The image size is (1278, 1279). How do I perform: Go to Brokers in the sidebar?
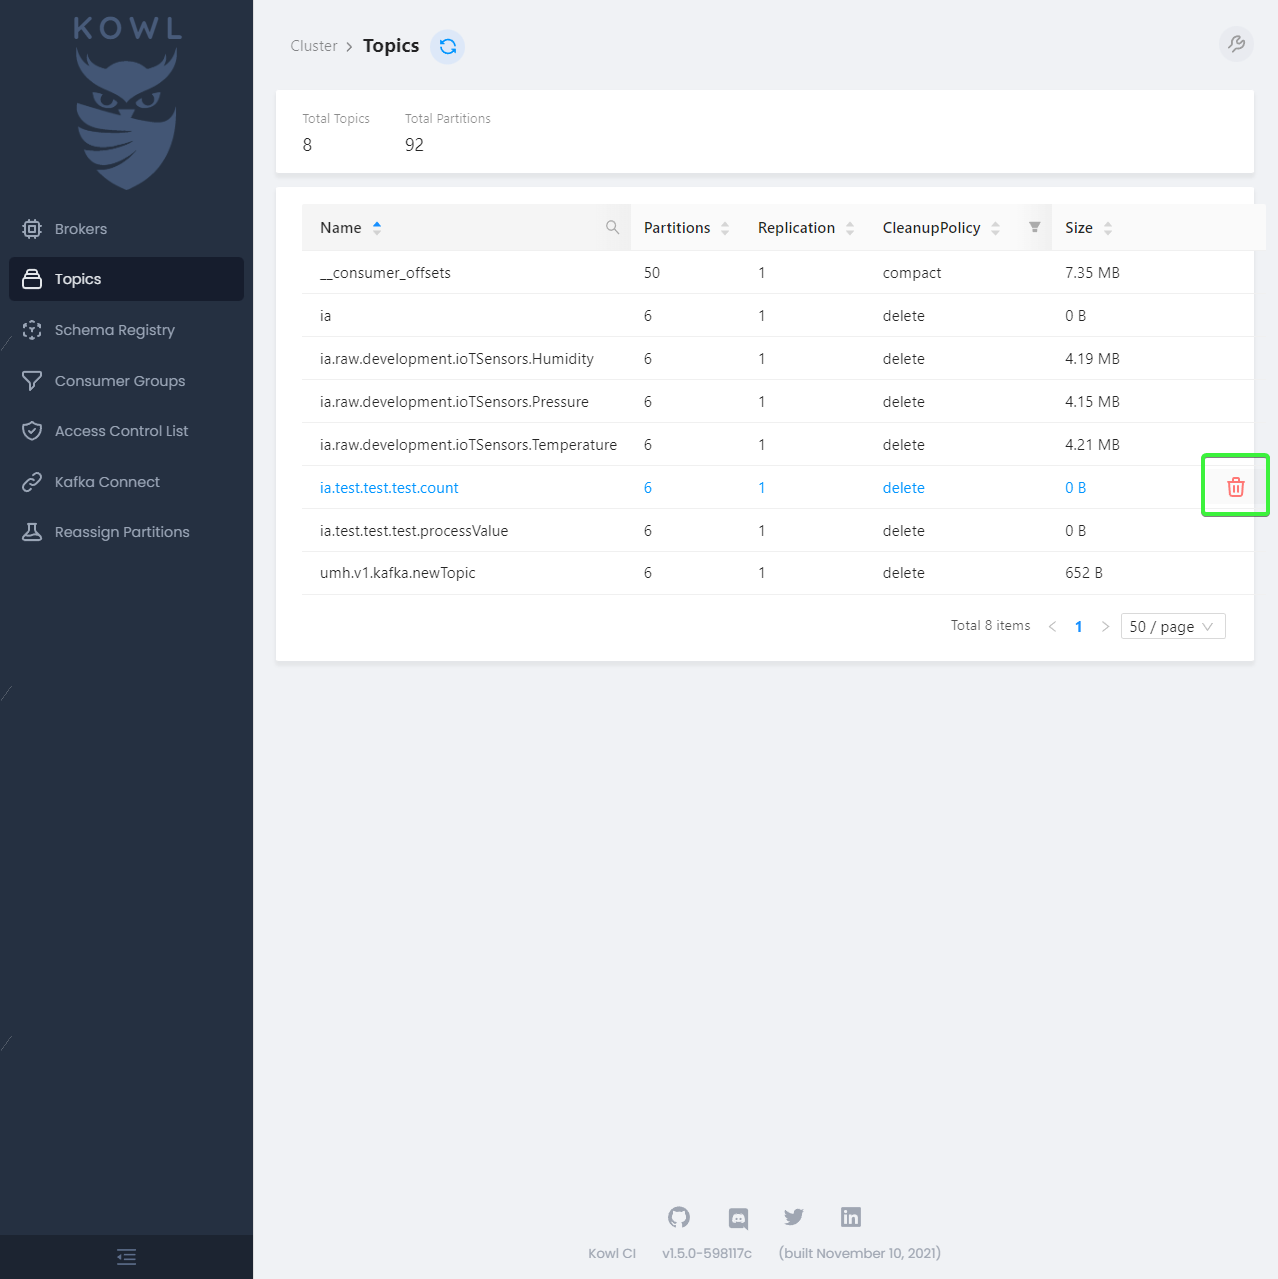pyautogui.click(x=80, y=229)
